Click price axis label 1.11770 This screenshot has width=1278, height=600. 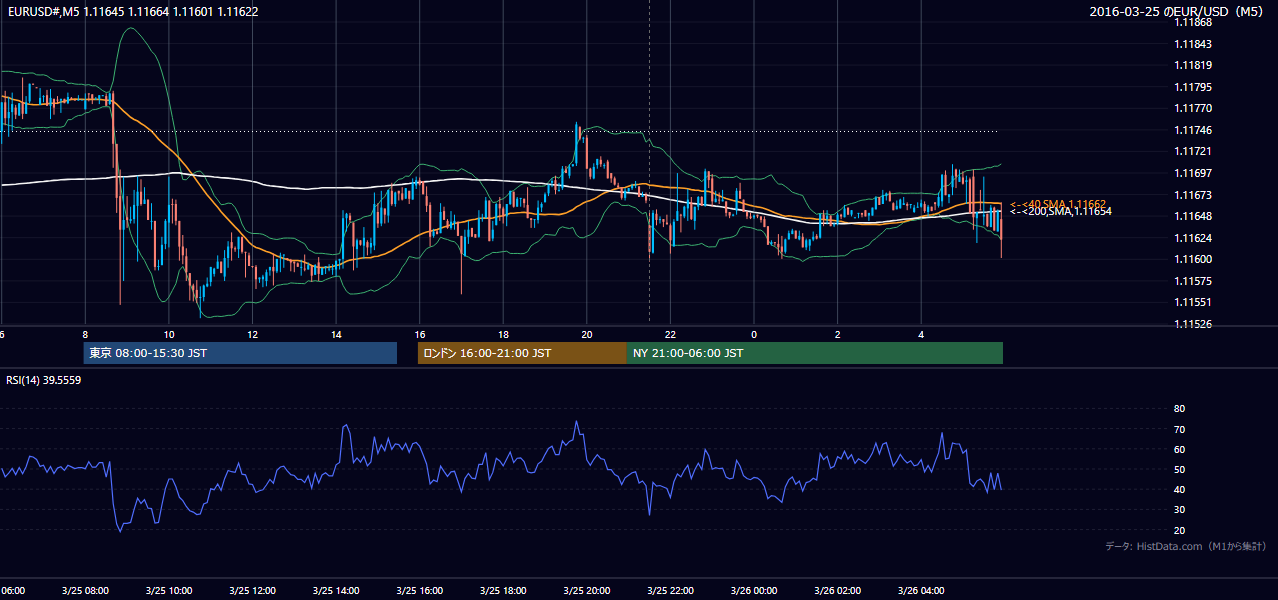[1192, 109]
